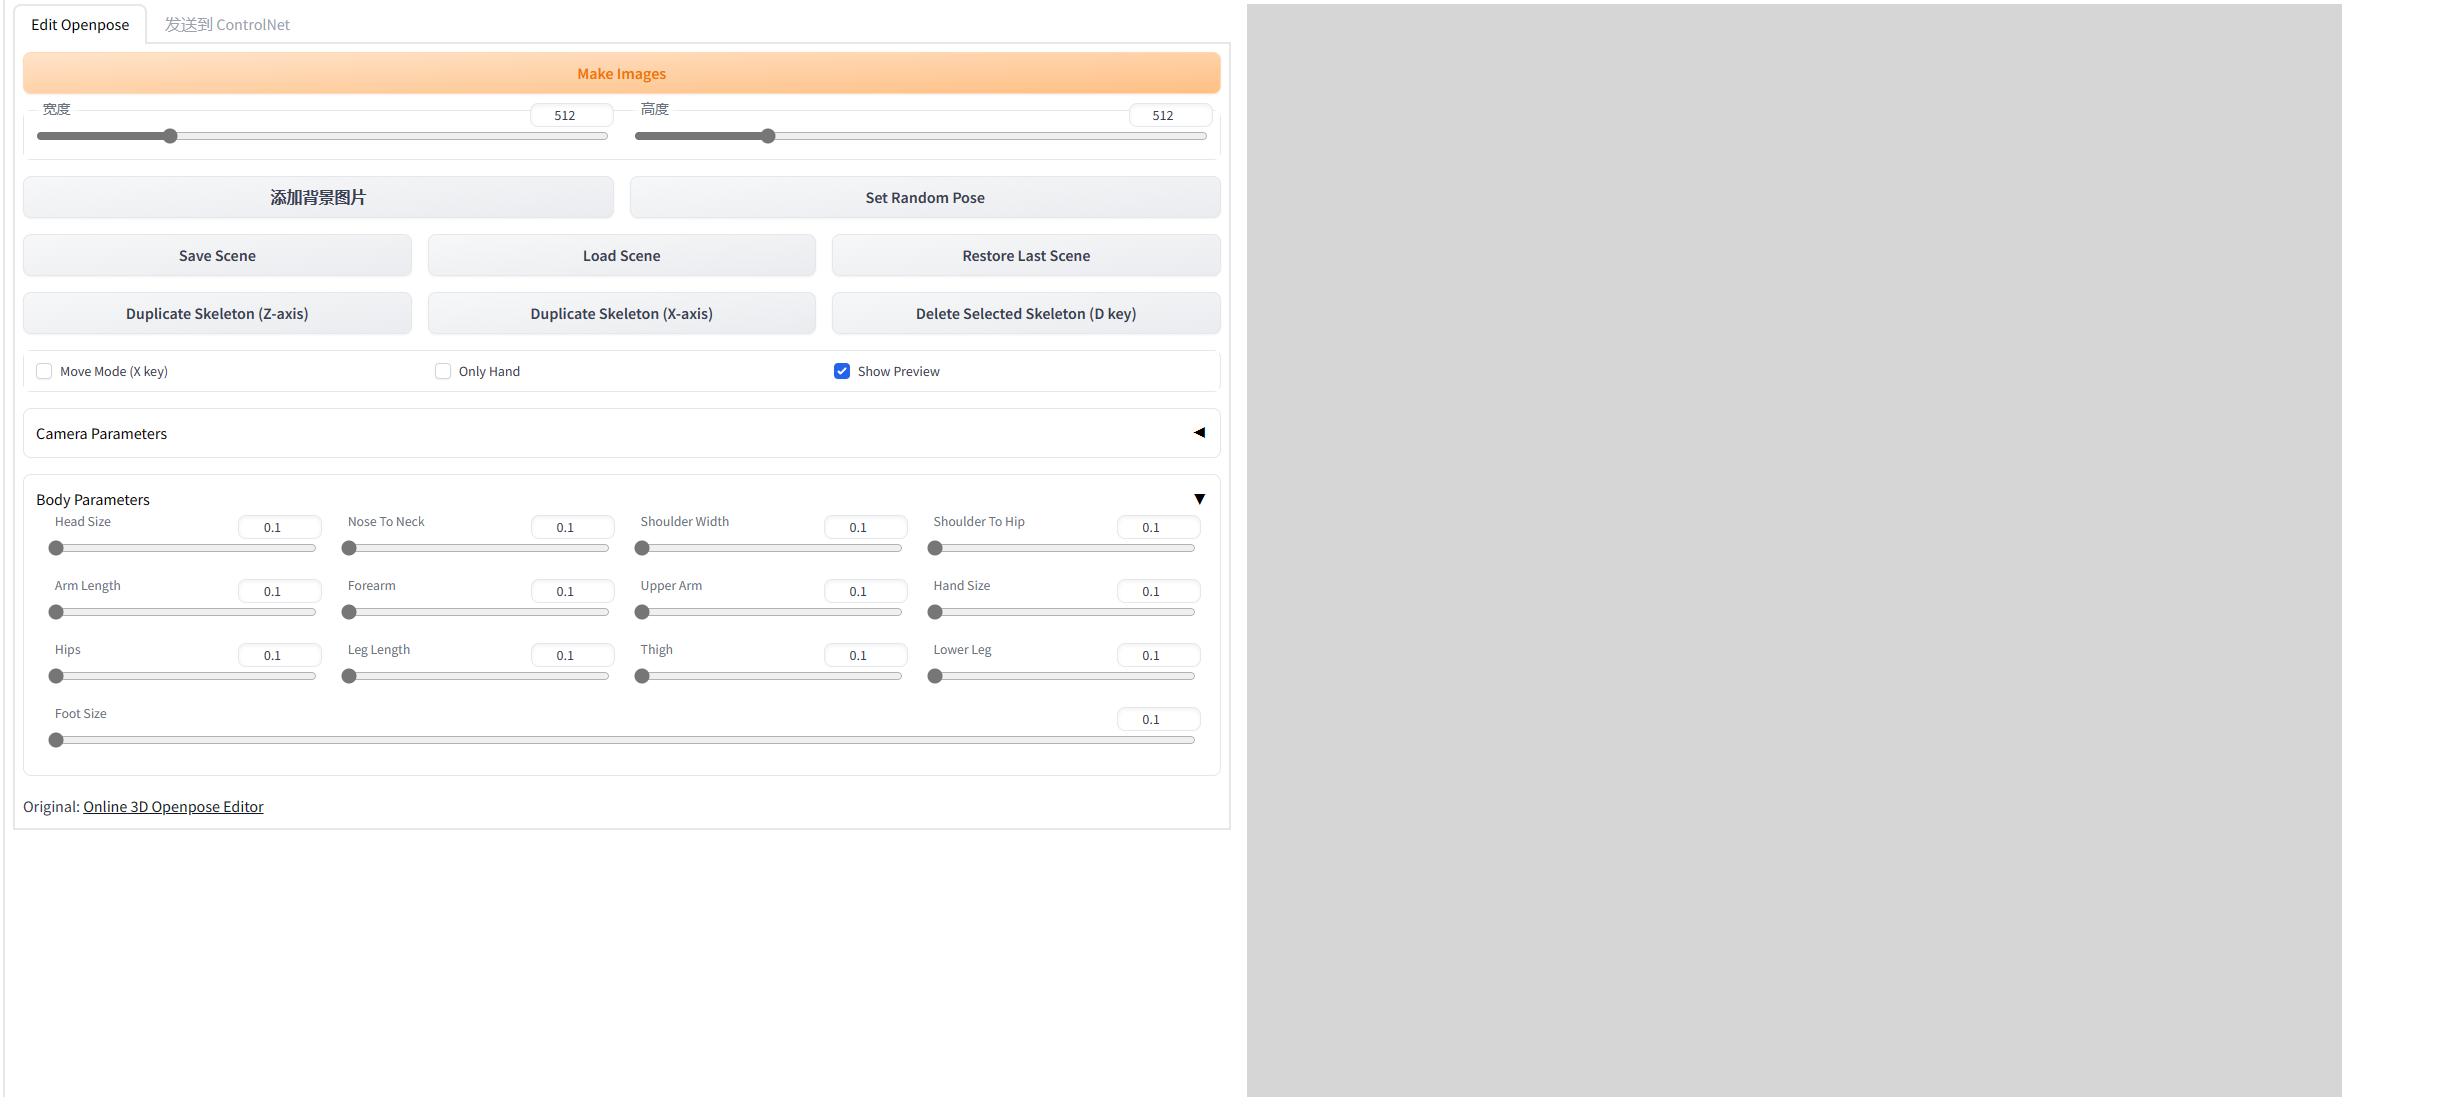Delete the selected skeleton
The width and height of the screenshot is (2461, 1097).
point(1024,313)
